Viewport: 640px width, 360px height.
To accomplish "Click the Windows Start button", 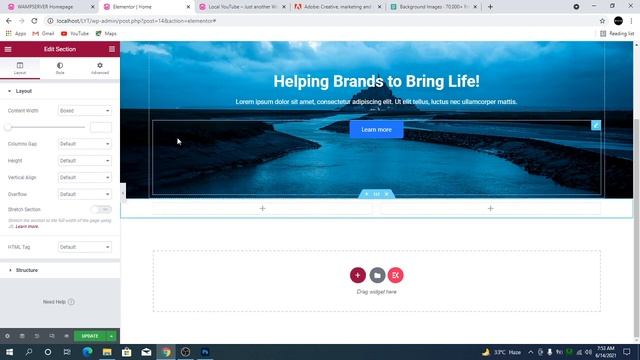I will click(9, 352).
